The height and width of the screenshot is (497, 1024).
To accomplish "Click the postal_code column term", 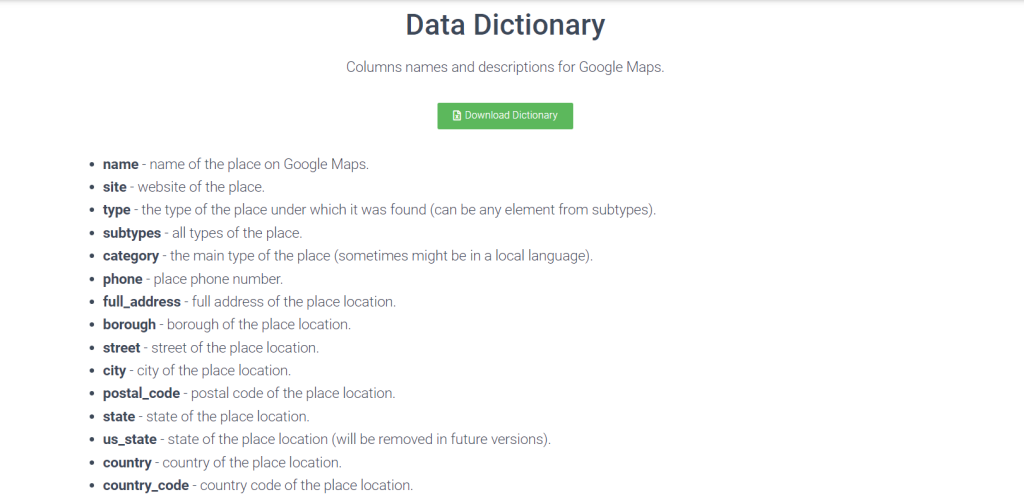I will click(141, 393).
